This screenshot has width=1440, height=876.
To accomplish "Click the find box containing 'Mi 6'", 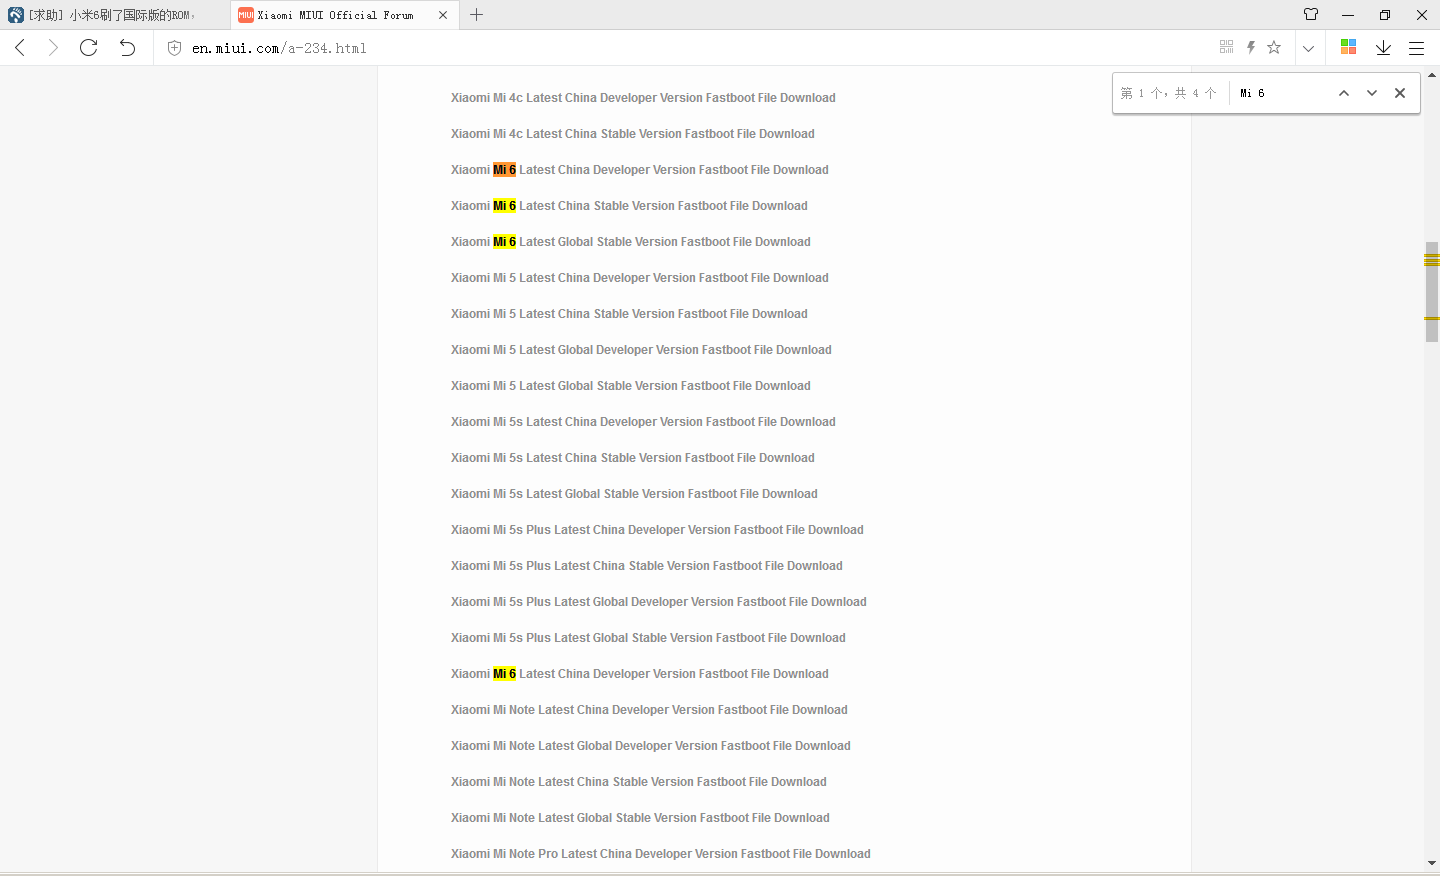I will pos(1280,93).
